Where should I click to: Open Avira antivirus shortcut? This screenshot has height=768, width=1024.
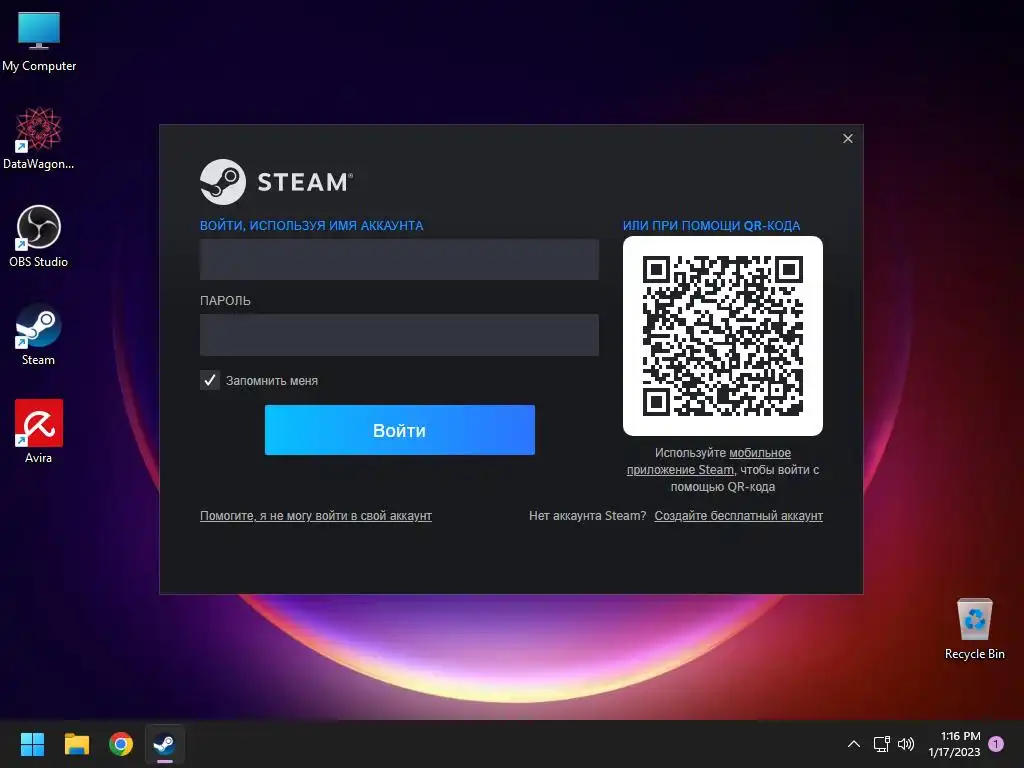click(39, 432)
